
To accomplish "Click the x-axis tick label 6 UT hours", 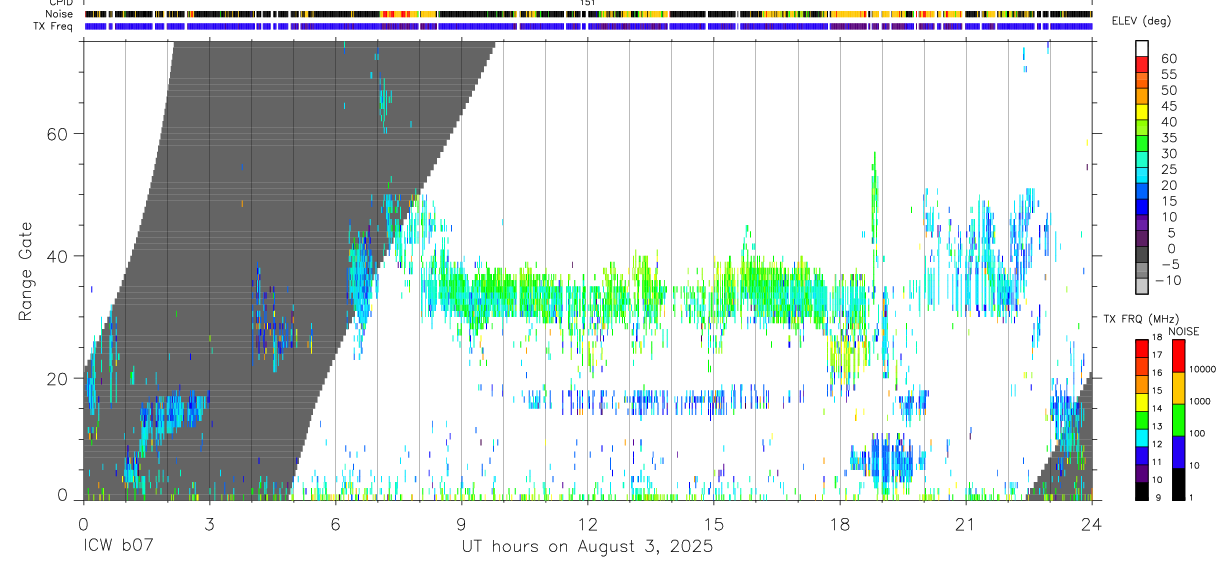I will (x=335, y=523).
